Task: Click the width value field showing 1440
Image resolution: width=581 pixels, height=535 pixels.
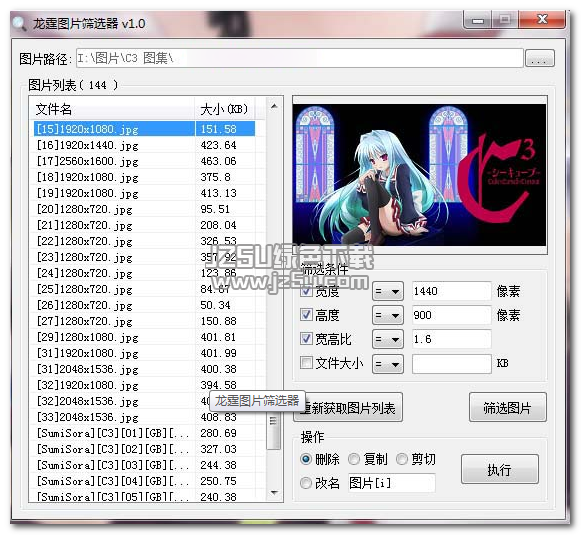Action: [452, 291]
